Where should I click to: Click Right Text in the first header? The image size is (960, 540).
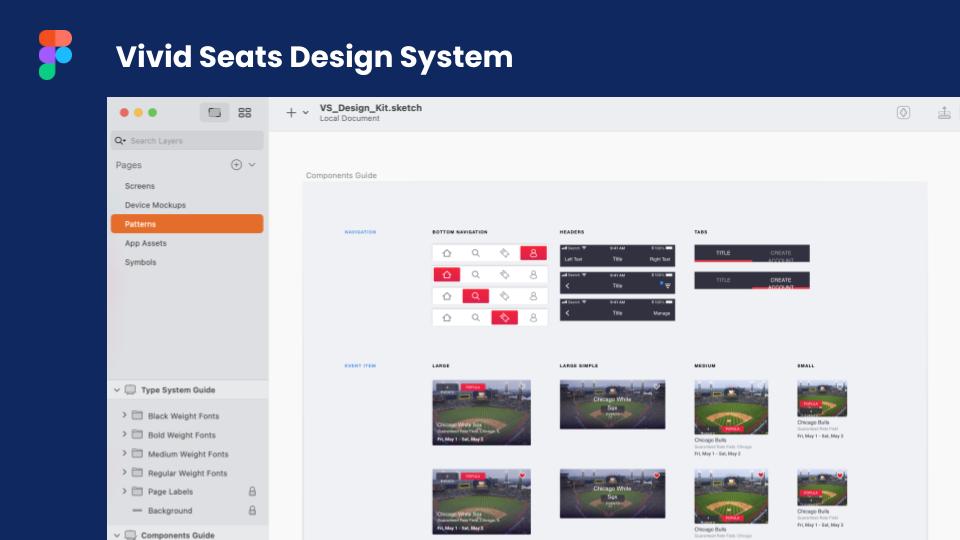pyautogui.click(x=660, y=260)
